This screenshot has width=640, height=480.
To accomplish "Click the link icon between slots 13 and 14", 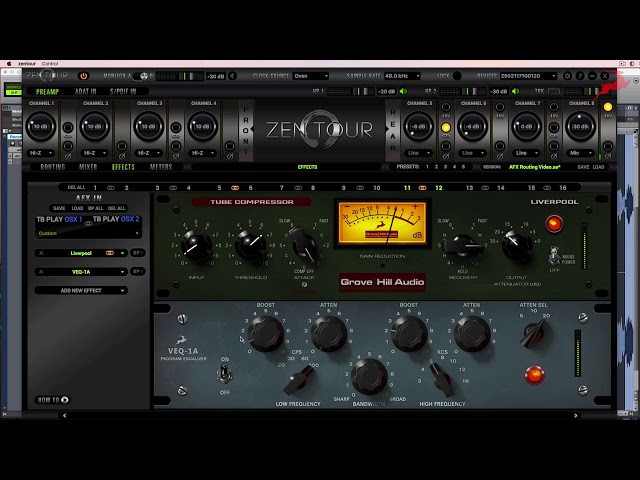I will pos(485,188).
